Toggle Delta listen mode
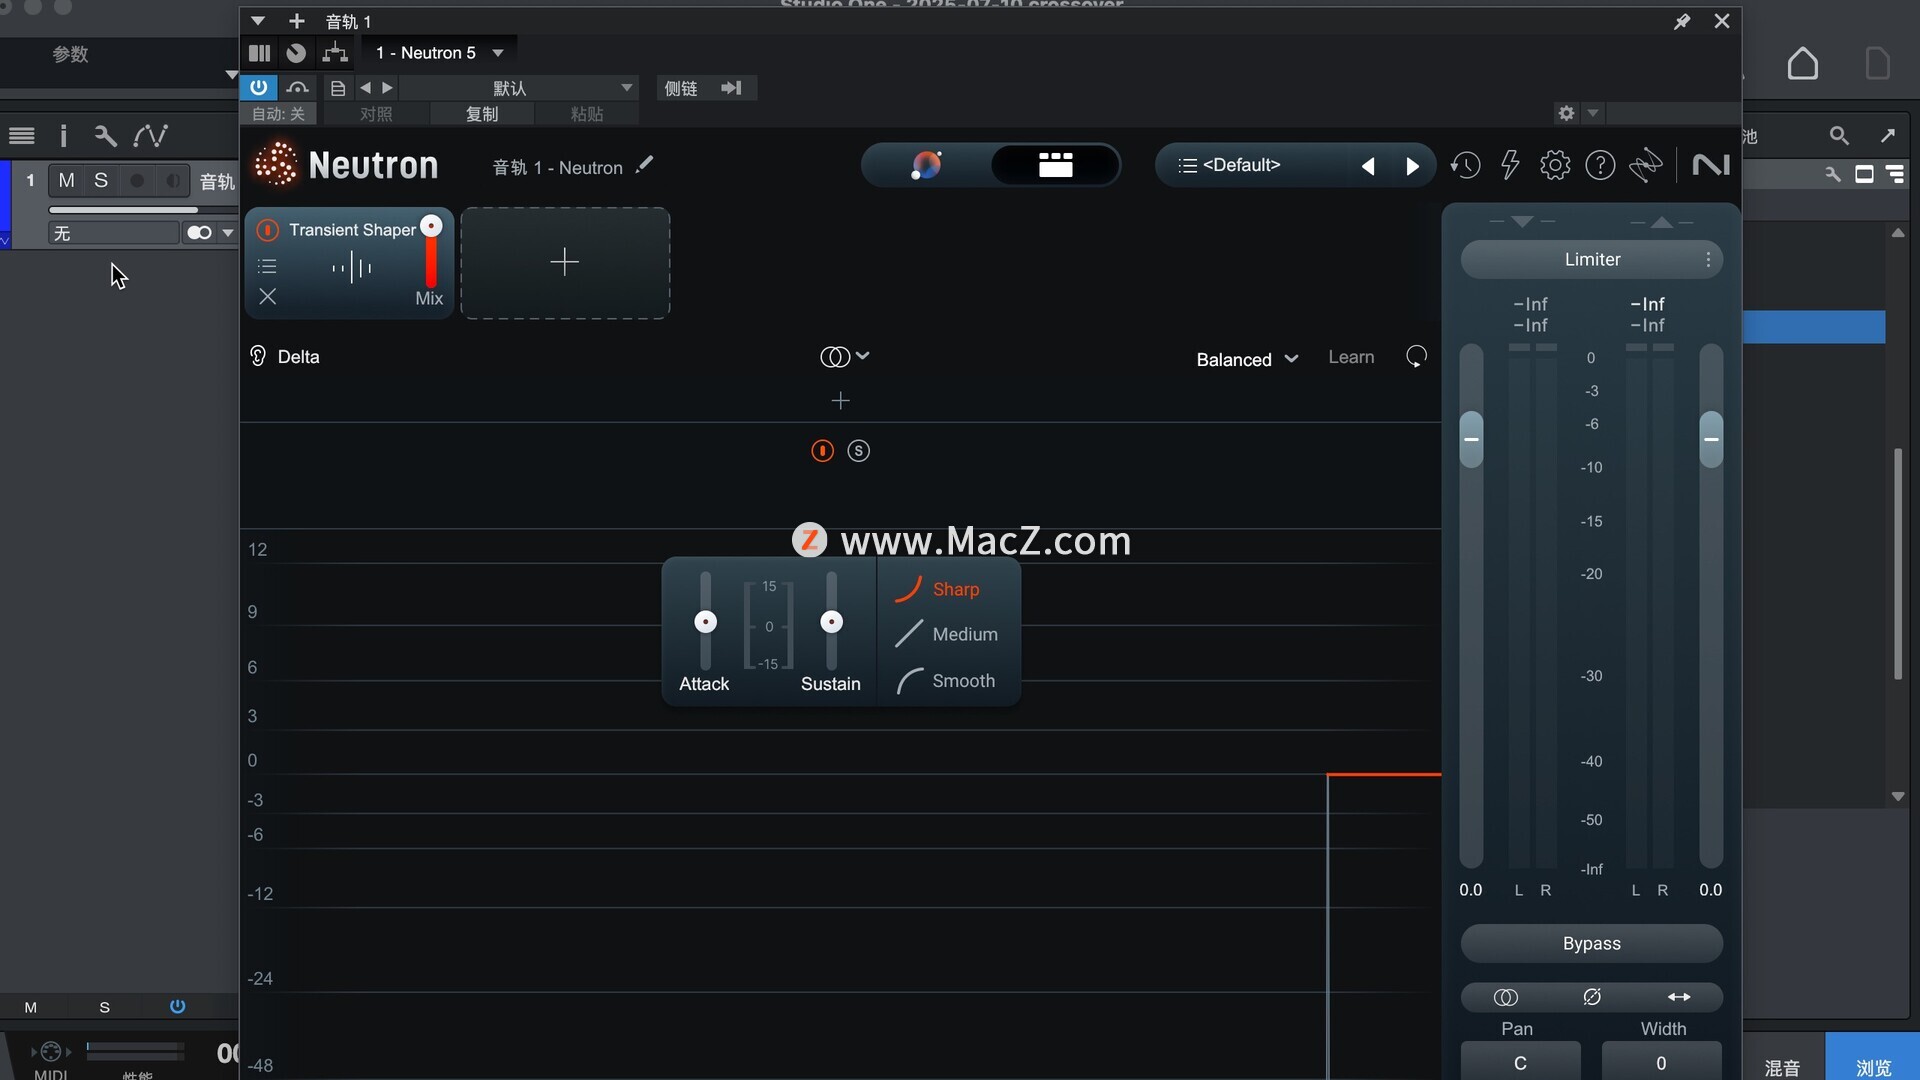Image resolution: width=1920 pixels, height=1080 pixels. point(284,357)
